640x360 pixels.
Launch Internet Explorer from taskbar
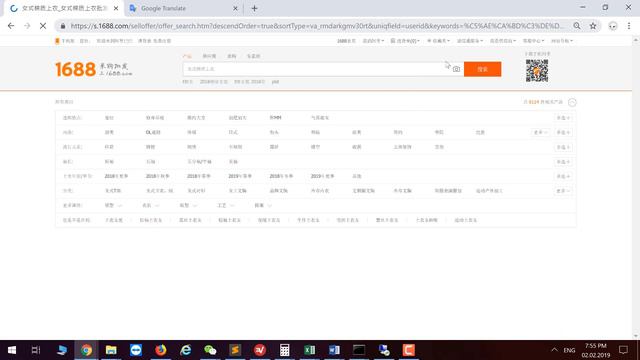coord(186,350)
